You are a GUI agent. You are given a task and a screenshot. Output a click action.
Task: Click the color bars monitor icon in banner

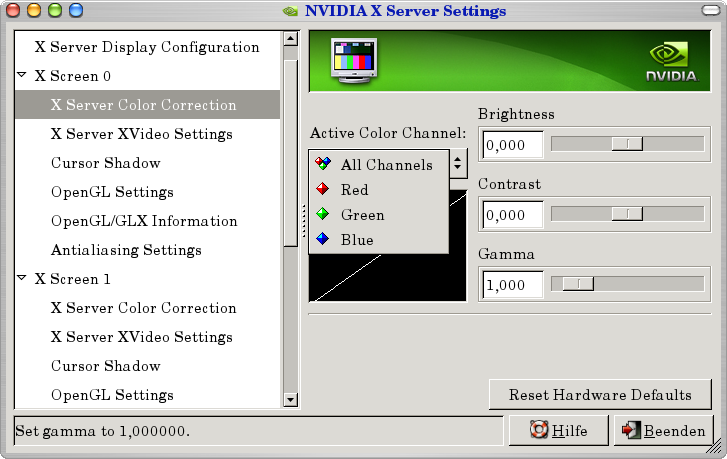[354, 61]
